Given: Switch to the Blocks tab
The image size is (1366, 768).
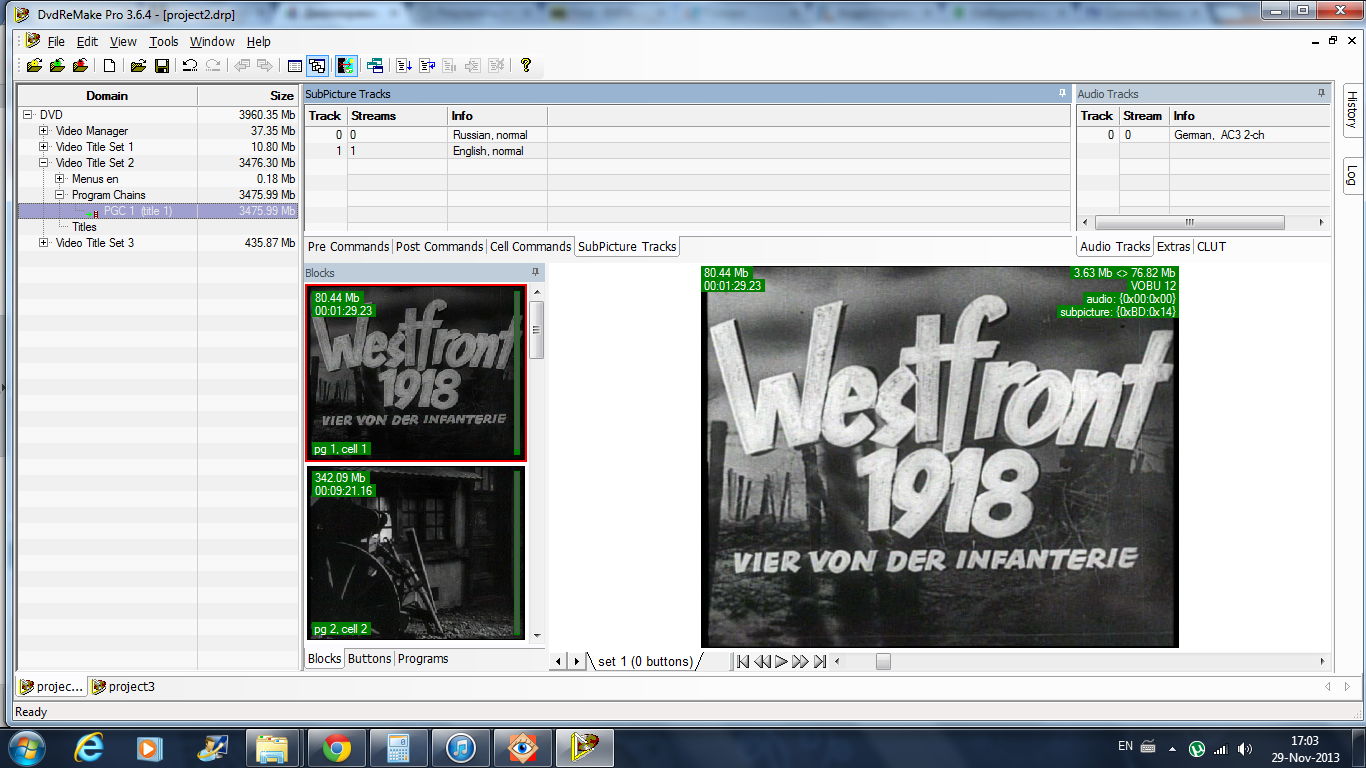Looking at the screenshot, I should (x=324, y=659).
